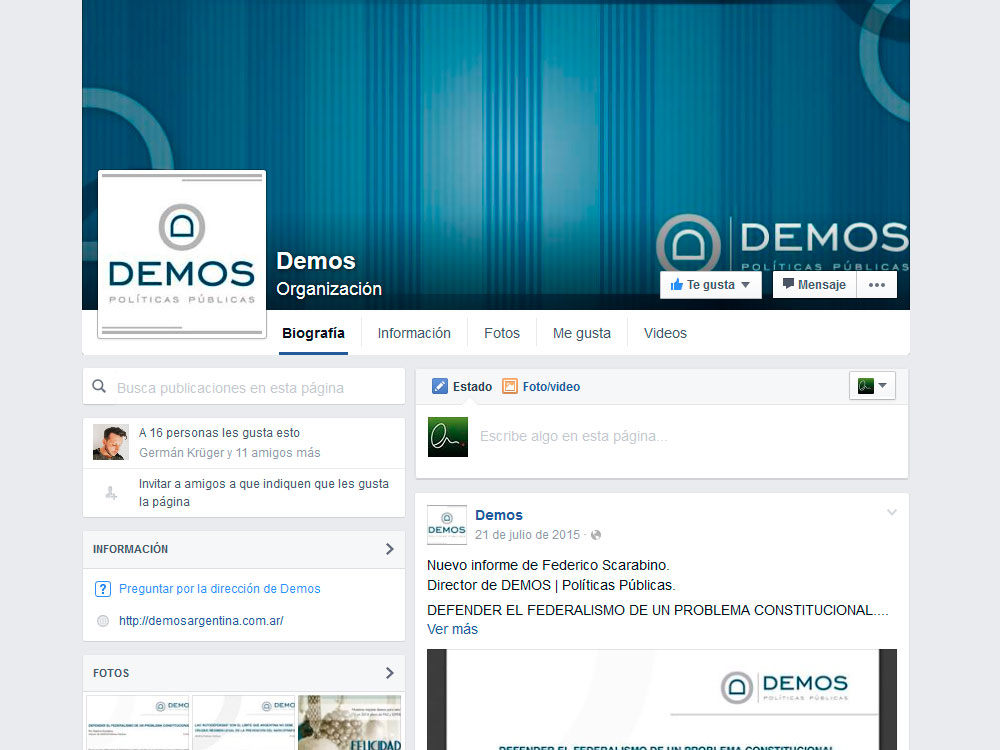Open the Te gusta like dropdown

(710, 285)
